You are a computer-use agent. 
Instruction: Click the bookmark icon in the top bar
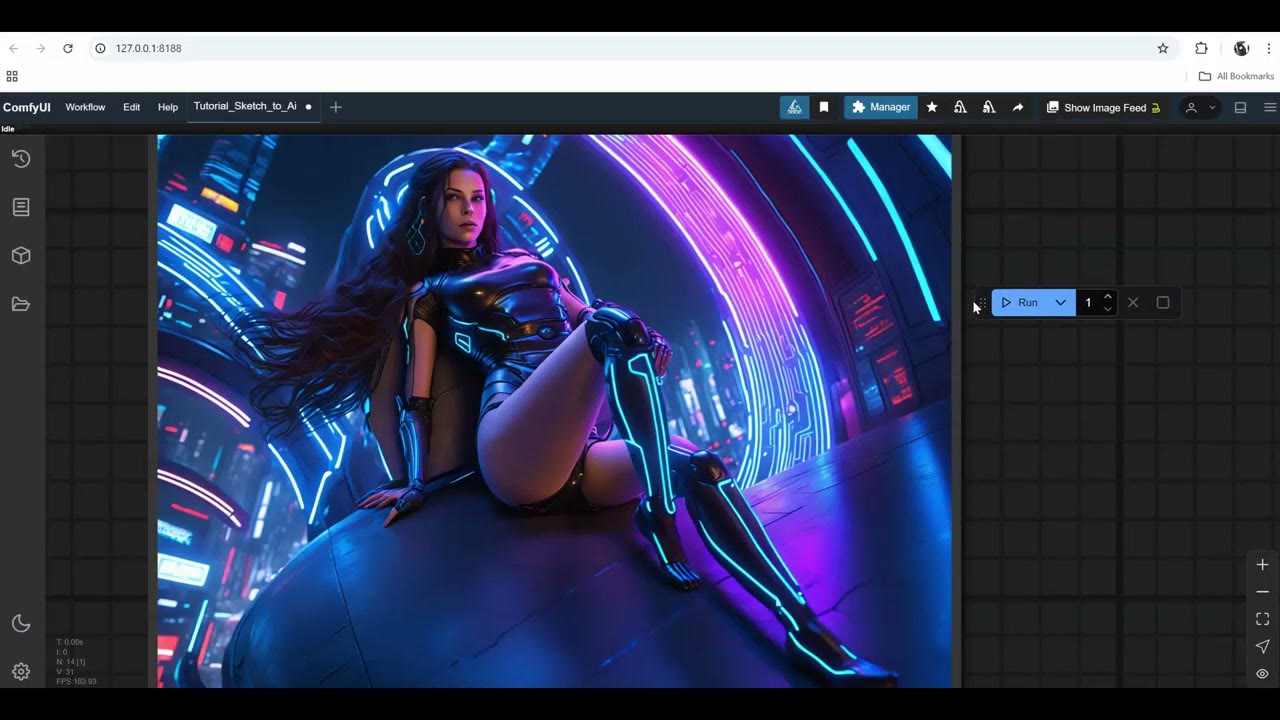pos(824,107)
